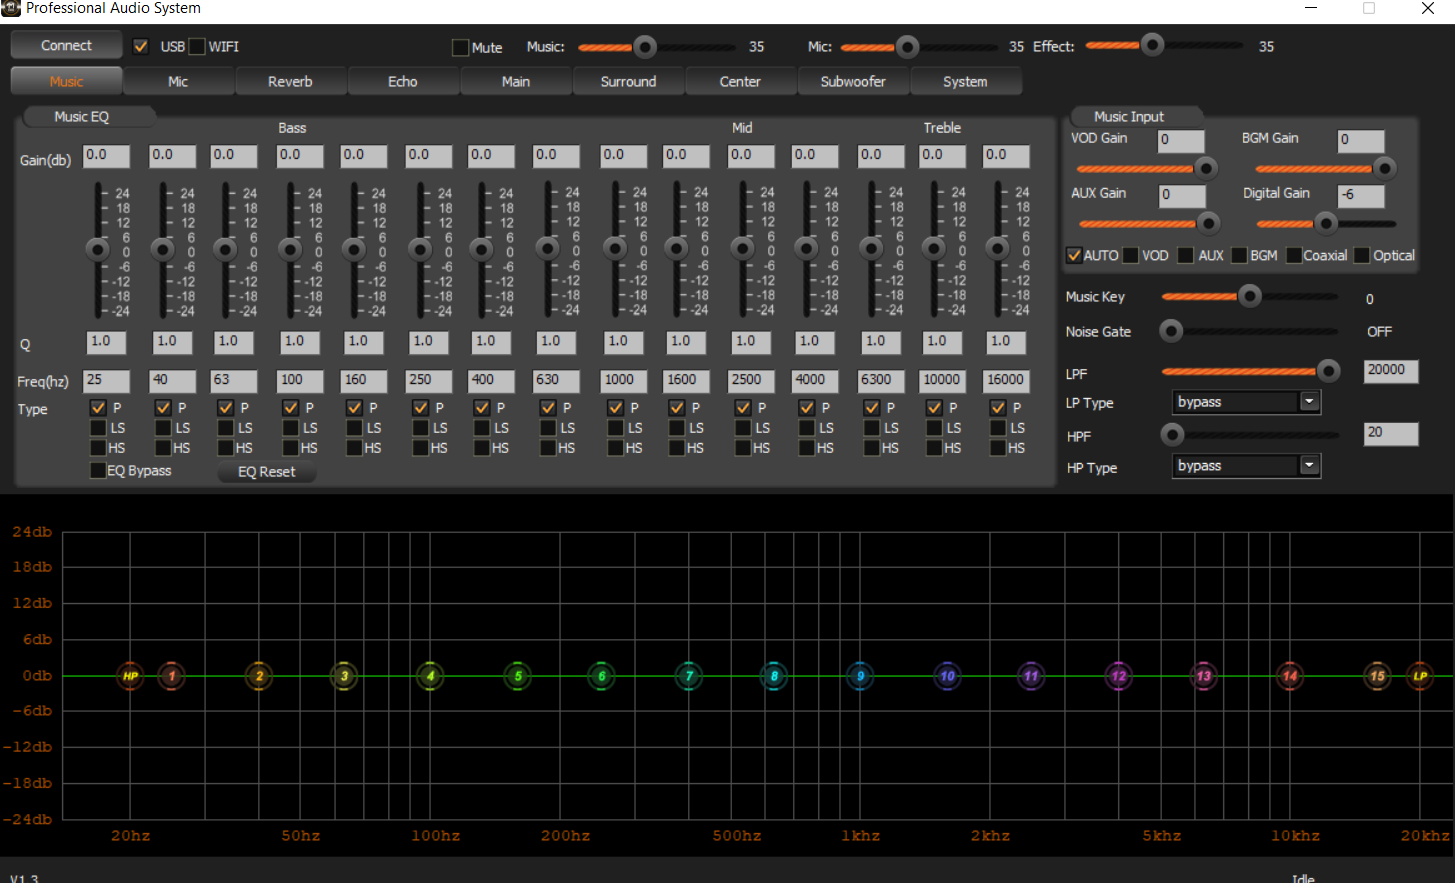Select EQ band node 9 on the graph
Viewport: 1455px width, 883px height.
pyautogui.click(x=860, y=676)
